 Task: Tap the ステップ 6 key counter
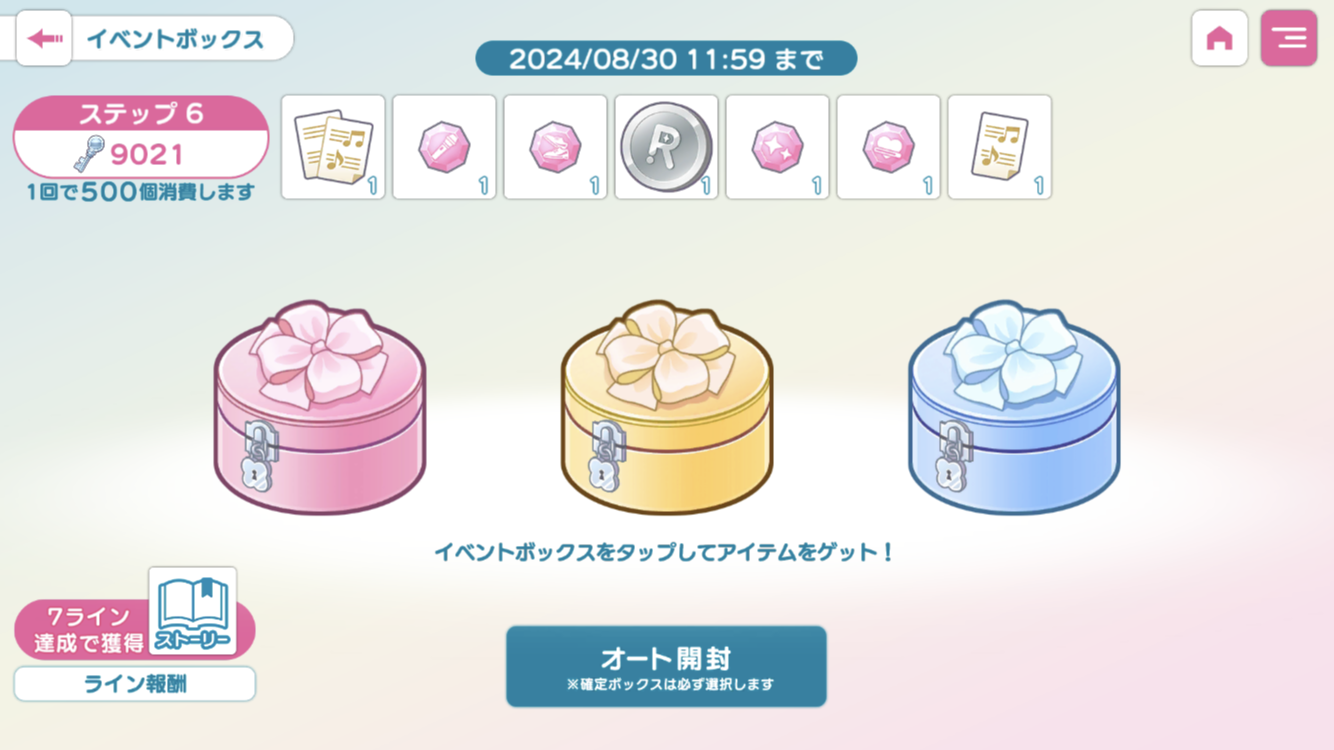tap(141, 137)
